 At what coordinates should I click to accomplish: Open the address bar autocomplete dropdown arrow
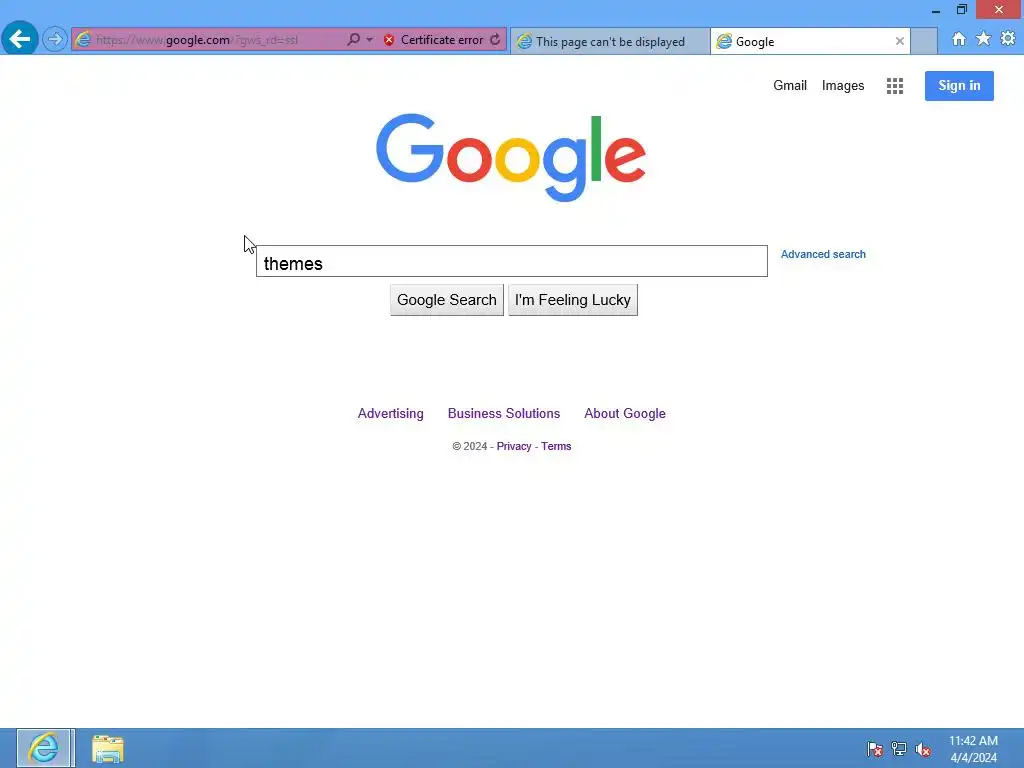370,40
